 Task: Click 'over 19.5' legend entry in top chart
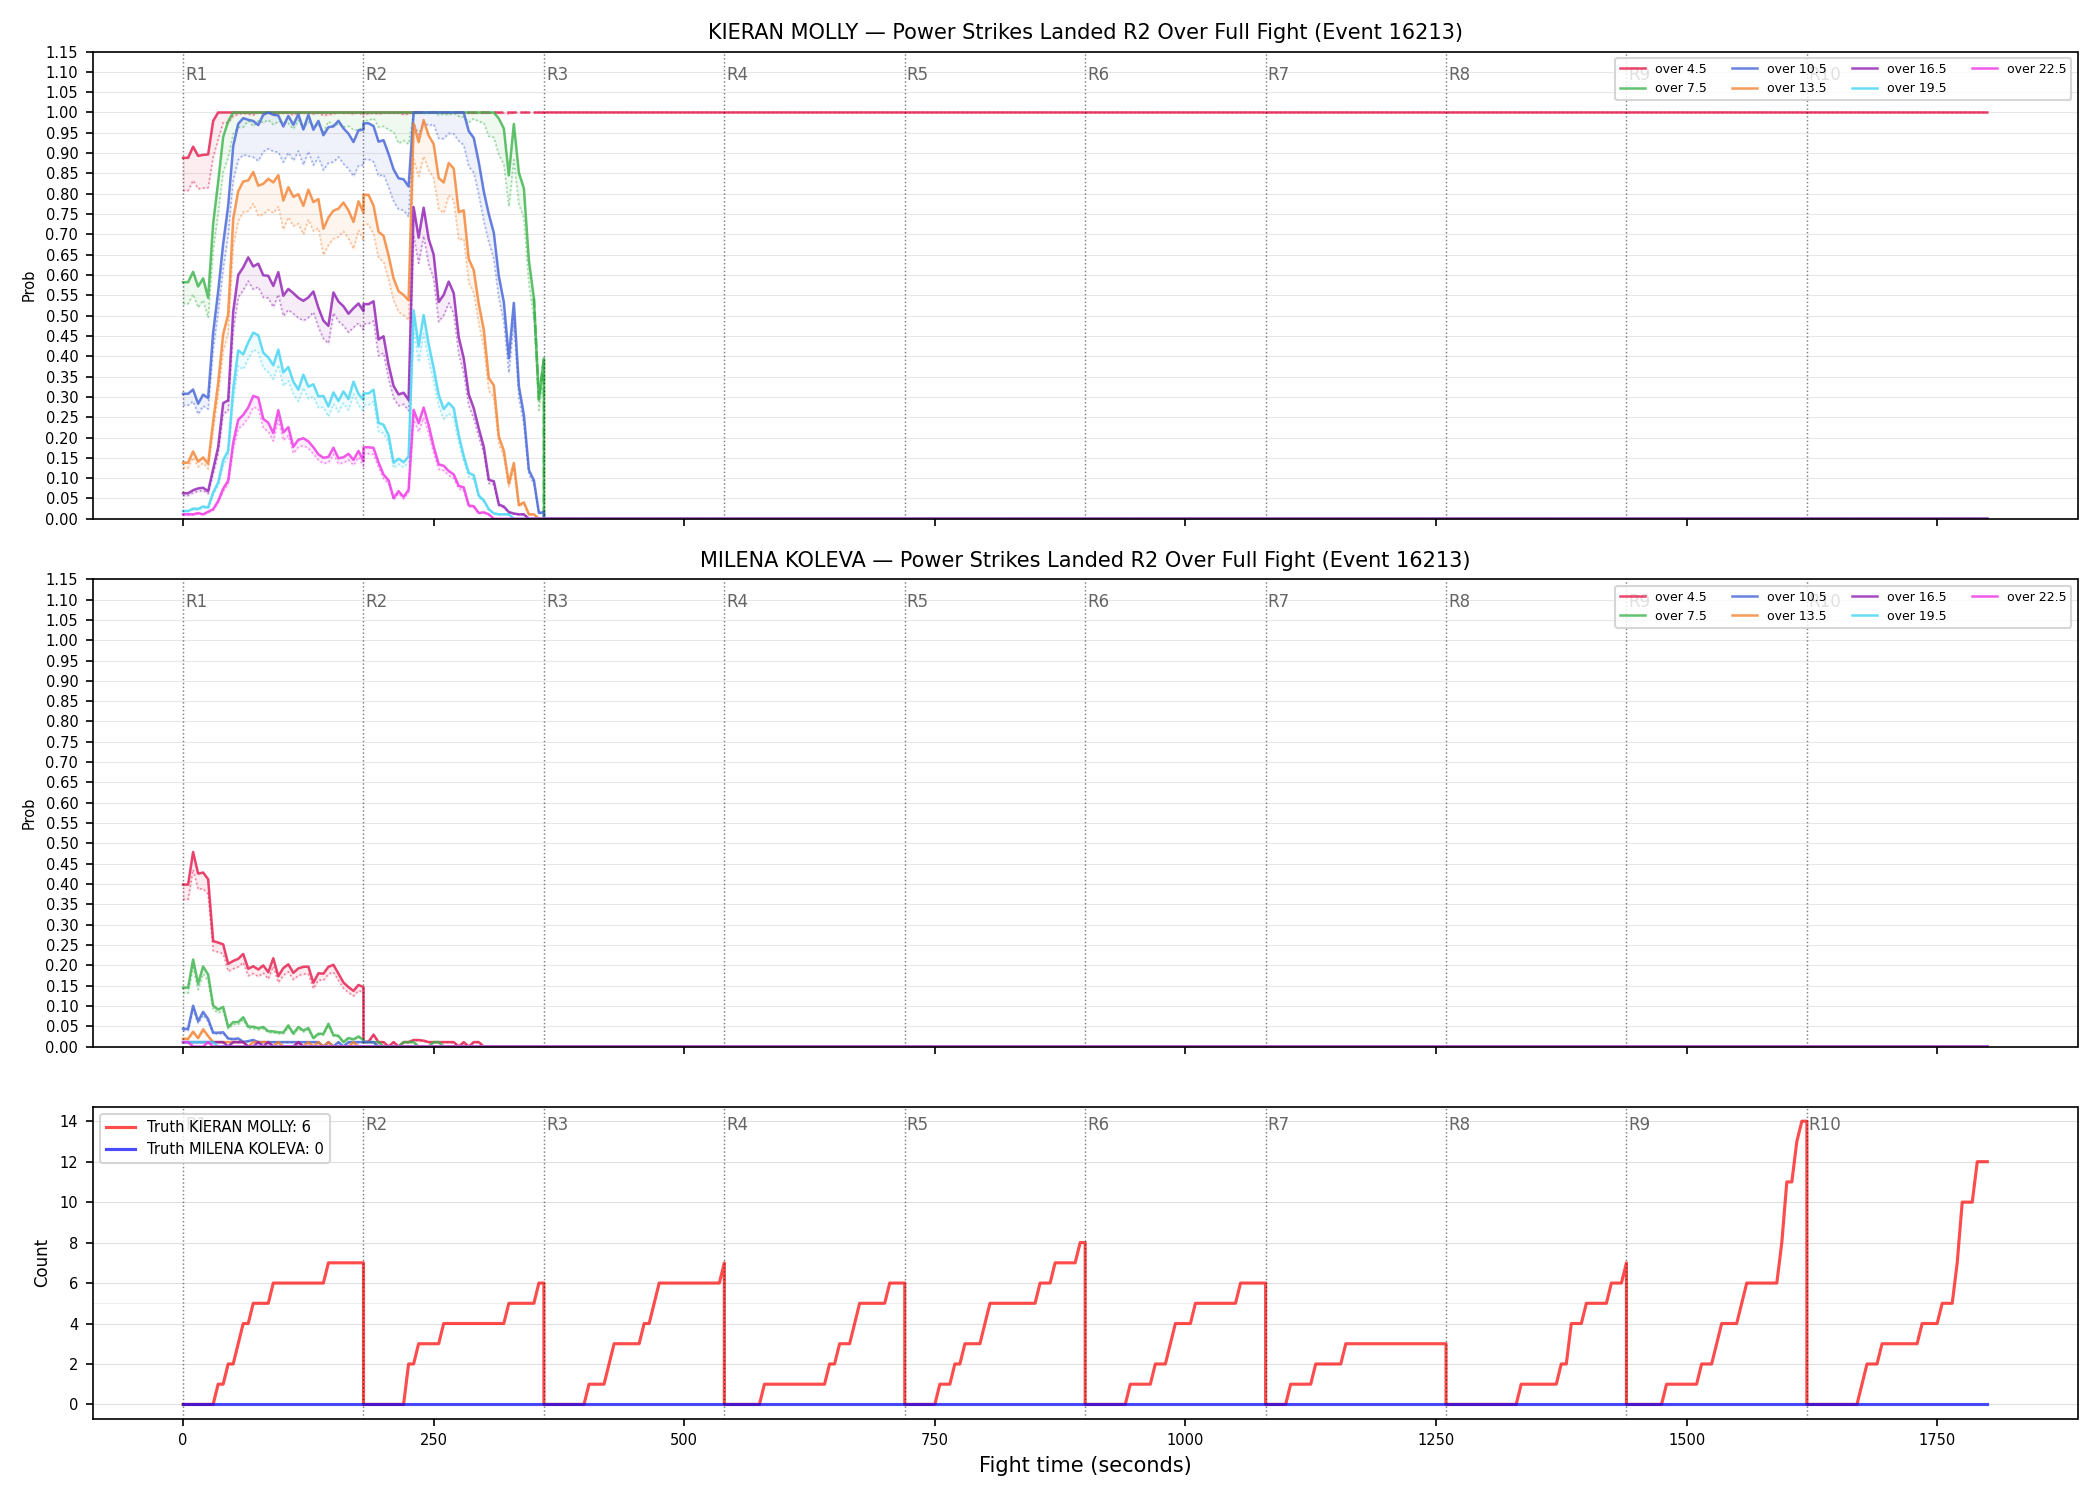coord(1898,88)
